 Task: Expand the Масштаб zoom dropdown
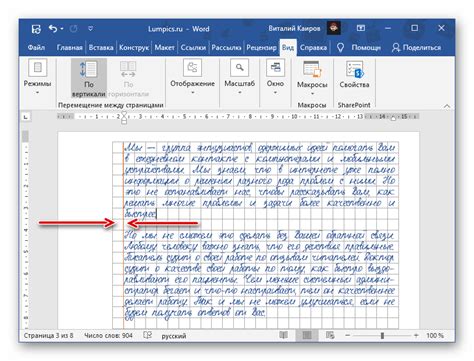(x=239, y=77)
